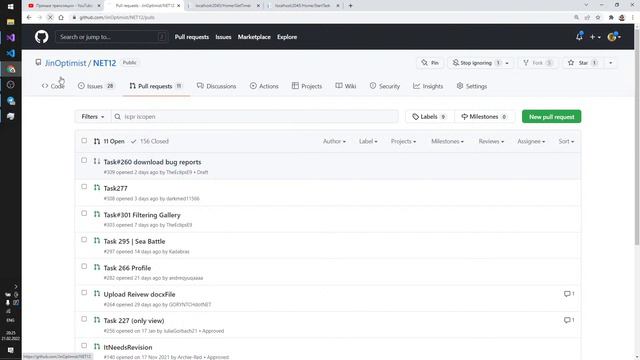Expand the Author filter dropdown
The width and height of the screenshot is (640, 360).
pos(334,141)
